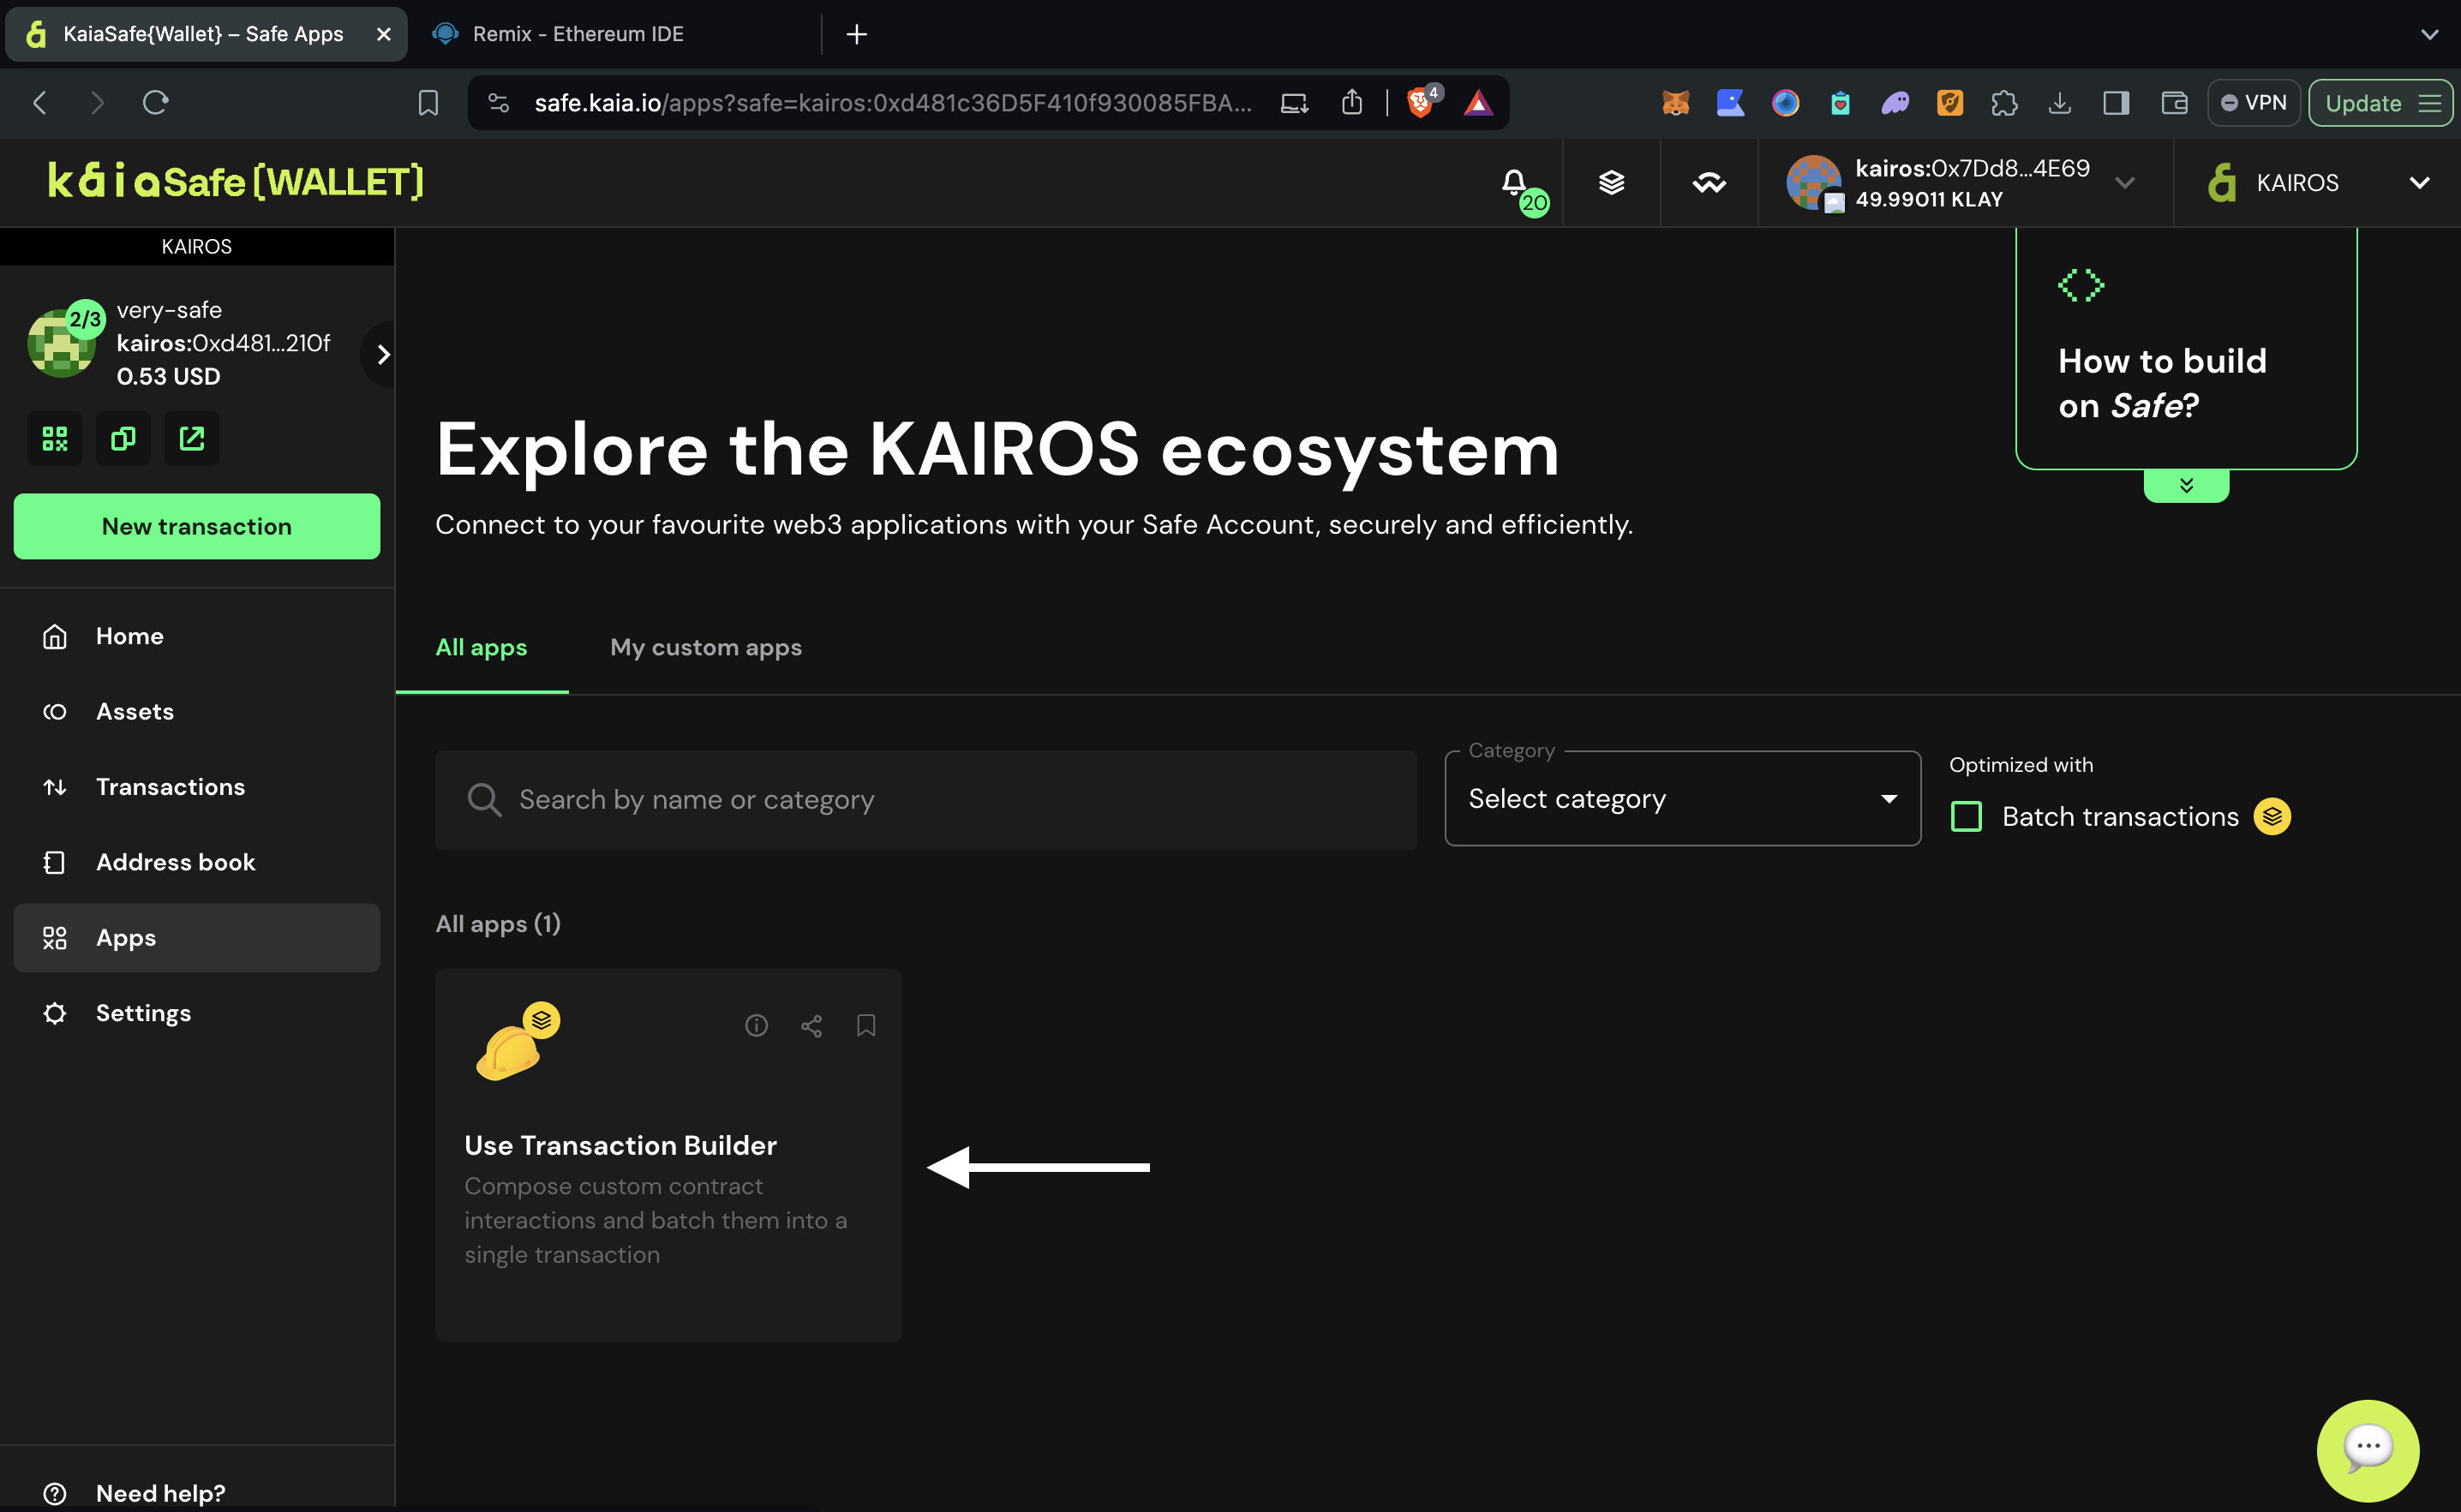2461x1512 pixels.
Task: Bookmark the Transaction Builder app
Action: [x=866, y=1025]
